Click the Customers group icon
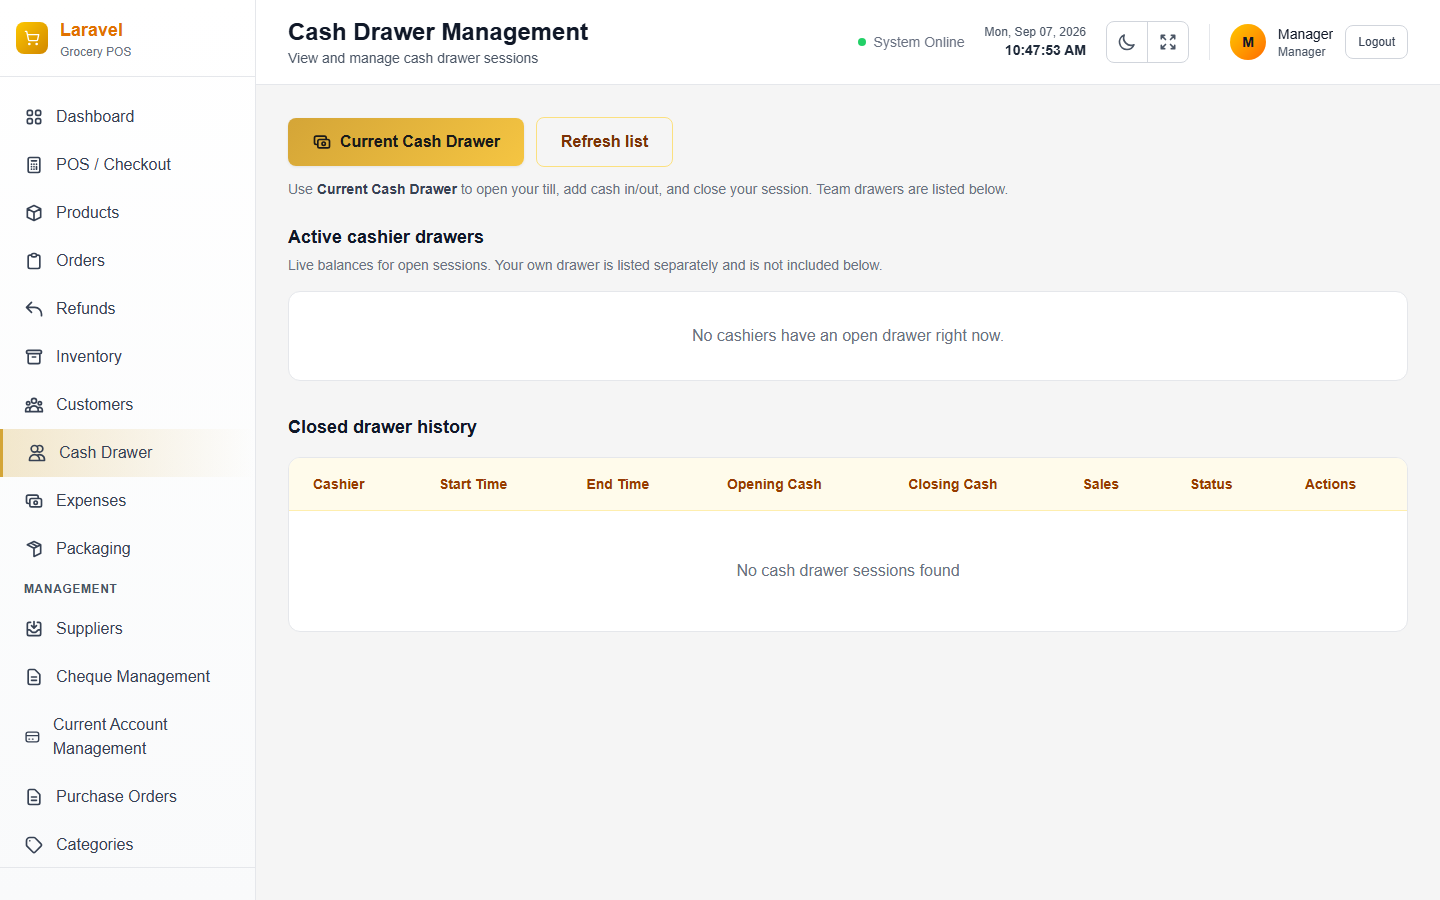1440x900 pixels. pyautogui.click(x=34, y=405)
